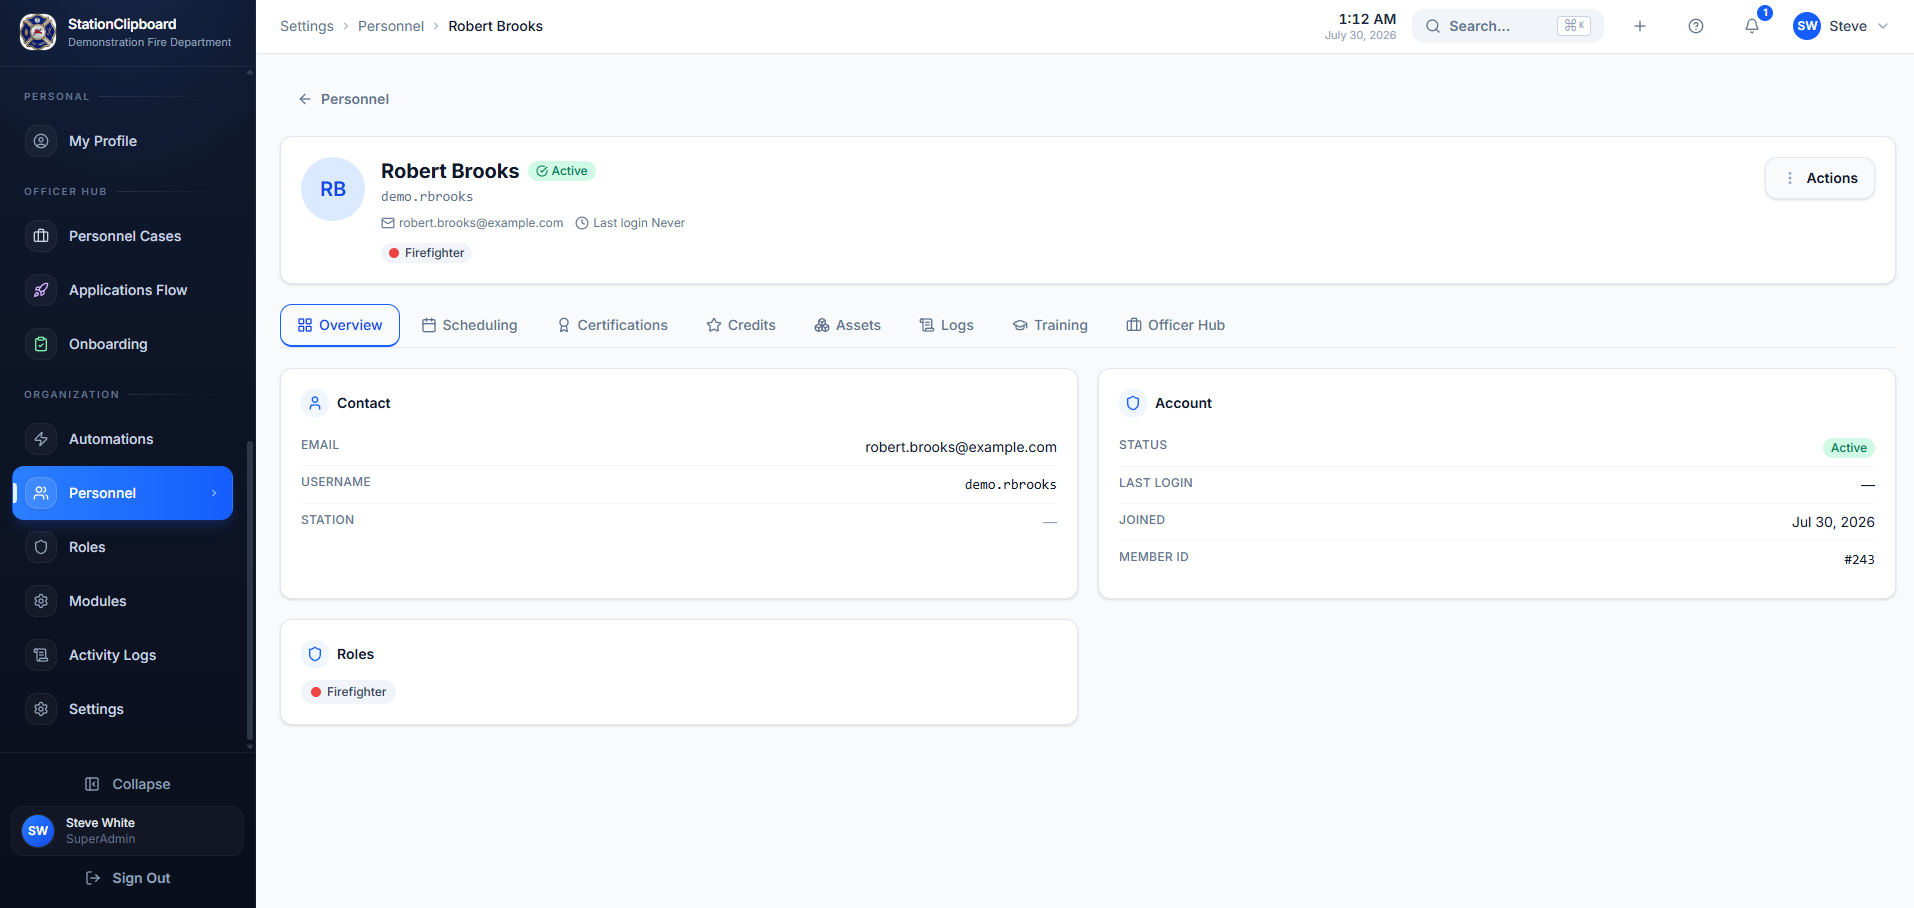Click the Roles card shield icon
The image size is (1914, 908).
(315, 654)
